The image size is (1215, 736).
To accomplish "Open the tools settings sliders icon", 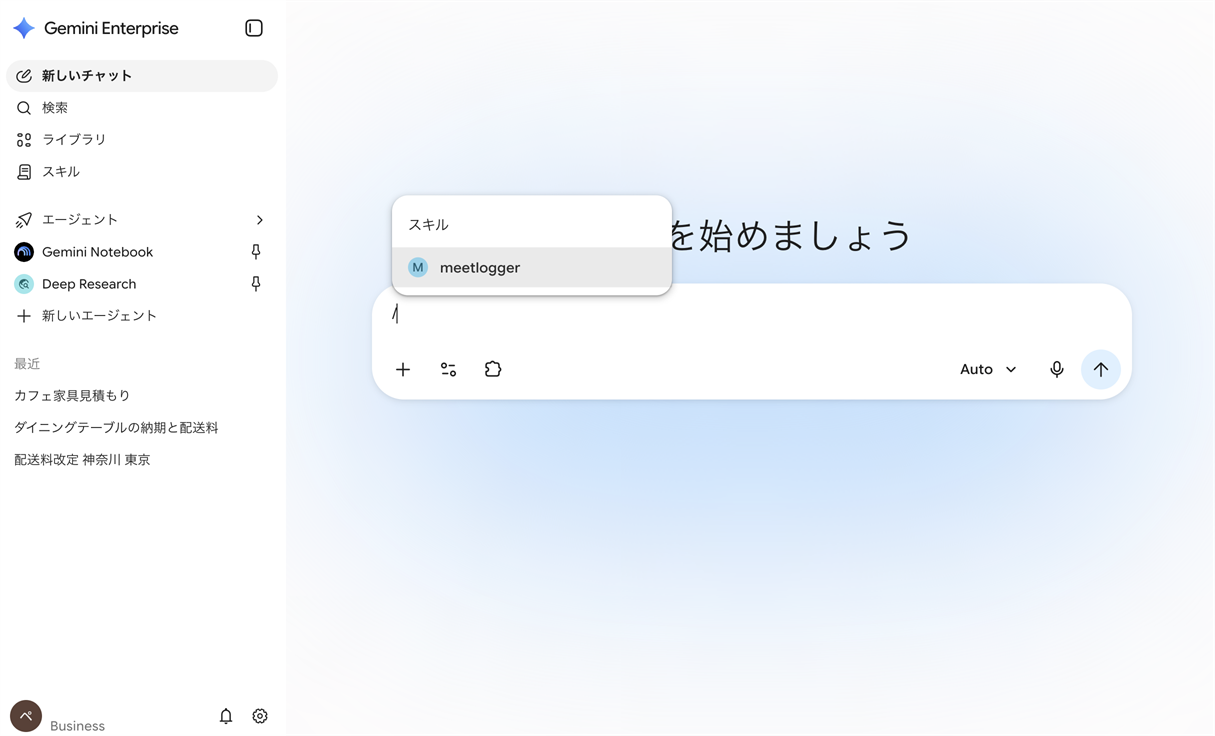I will tap(448, 370).
